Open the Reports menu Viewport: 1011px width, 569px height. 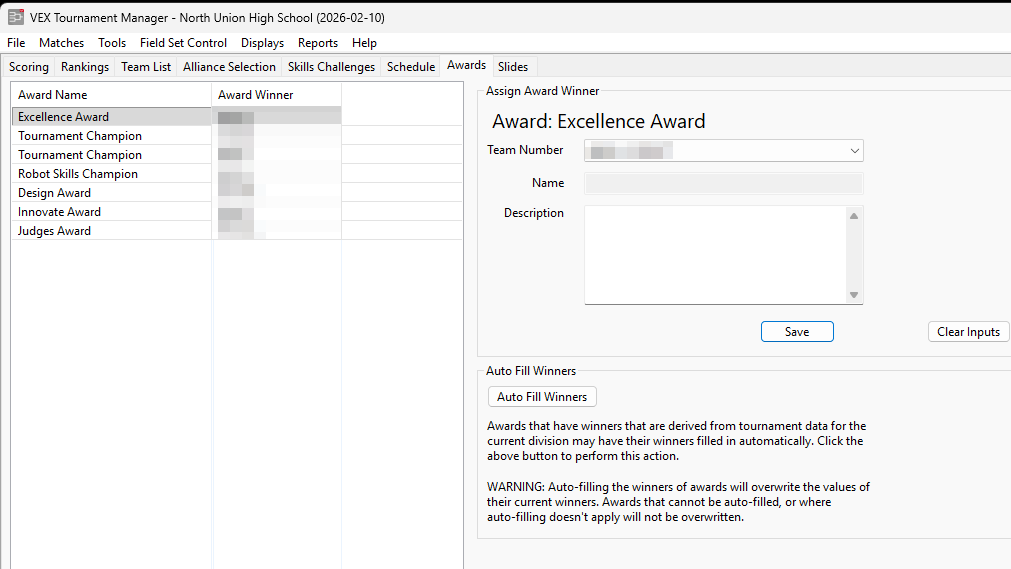(318, 43)
